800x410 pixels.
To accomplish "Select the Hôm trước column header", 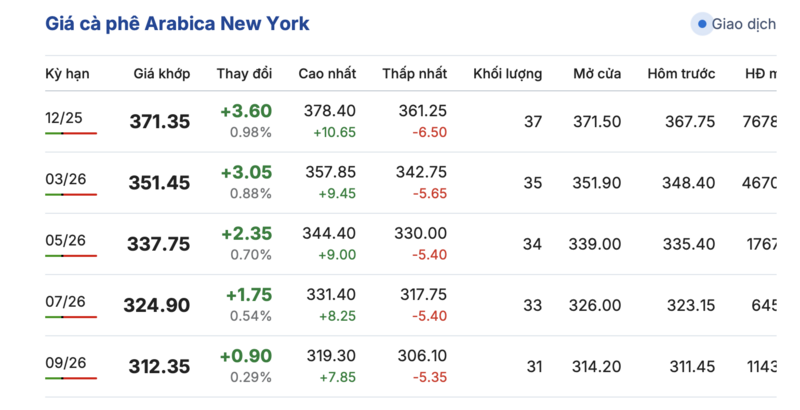I will coord(681,74).
